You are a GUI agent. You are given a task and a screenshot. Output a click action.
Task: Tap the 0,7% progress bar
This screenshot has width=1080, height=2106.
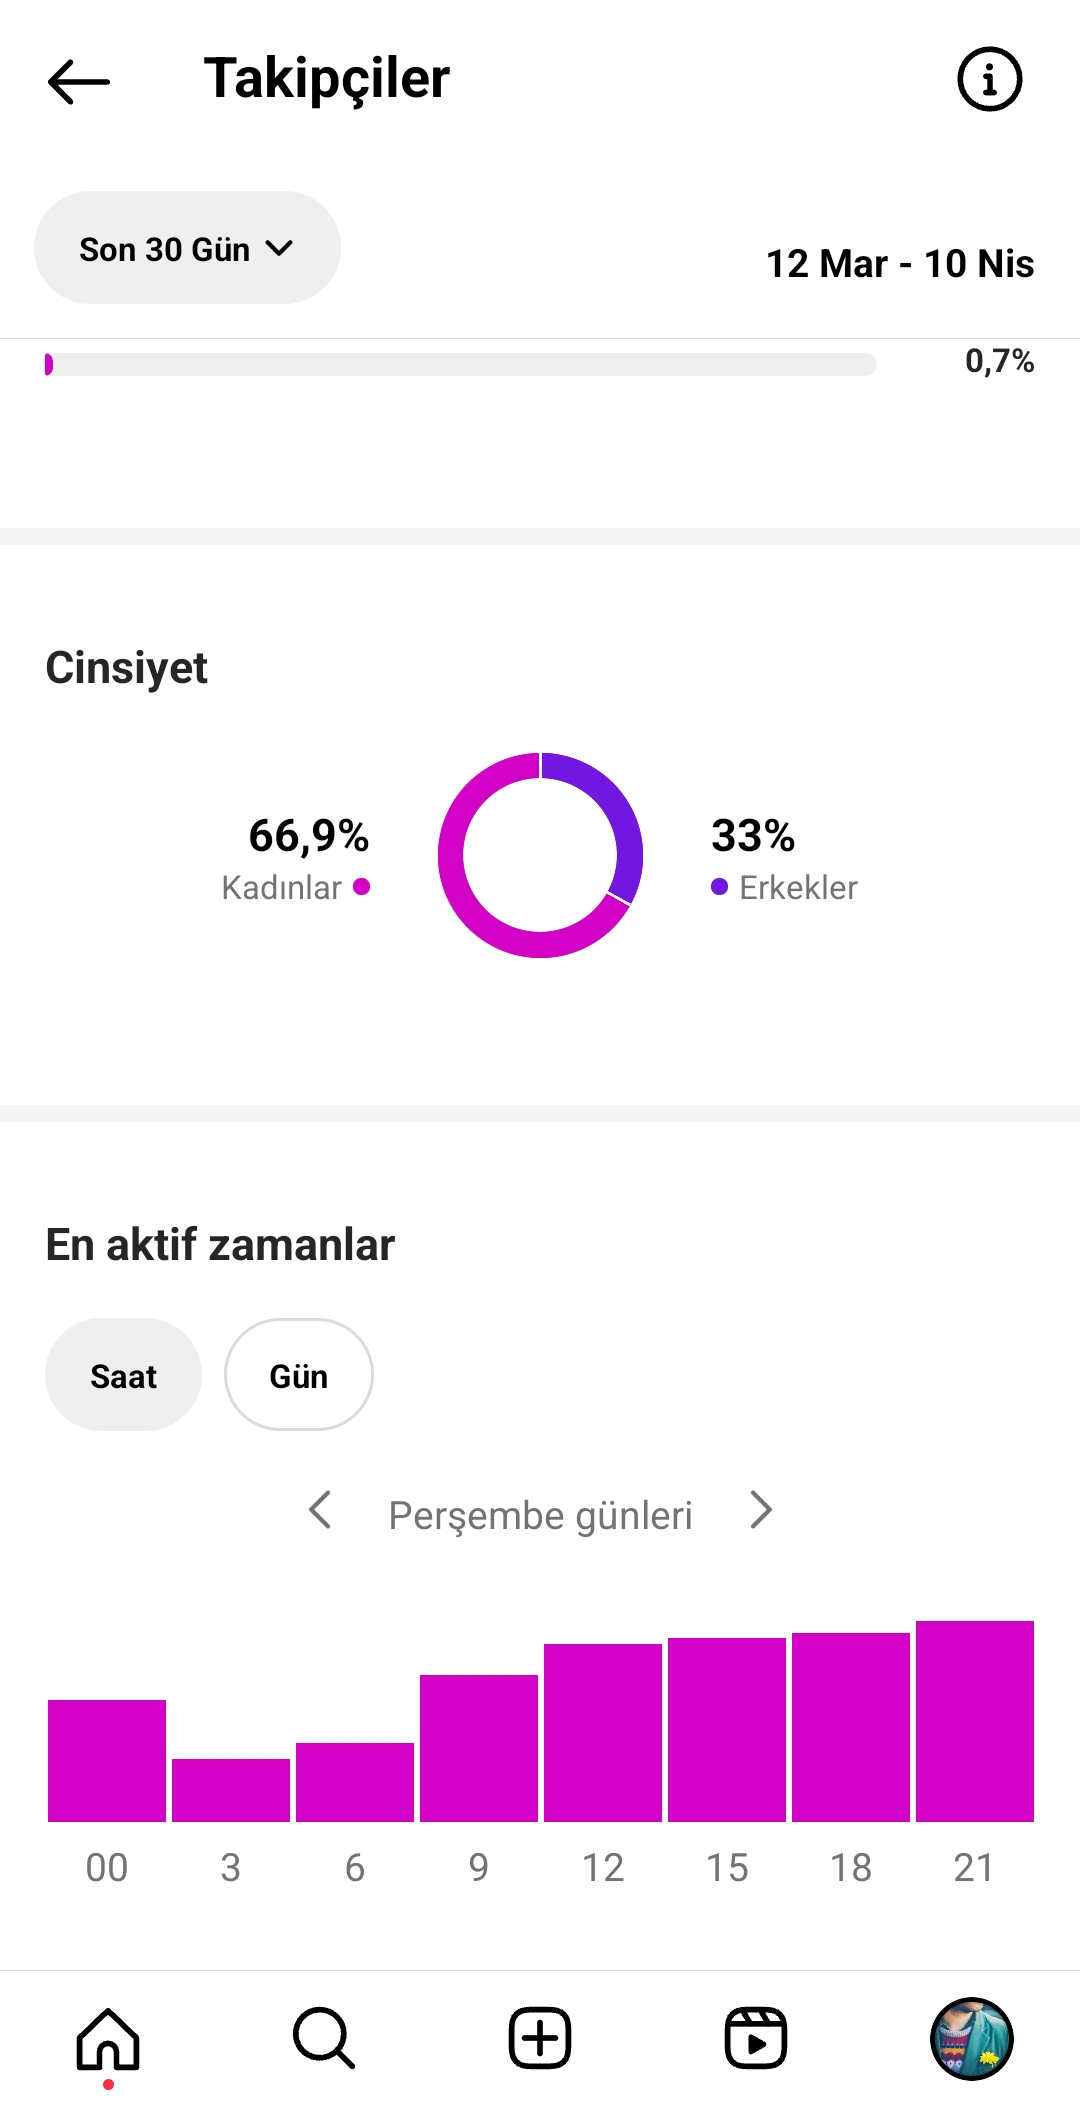click(x=461, y=364)
